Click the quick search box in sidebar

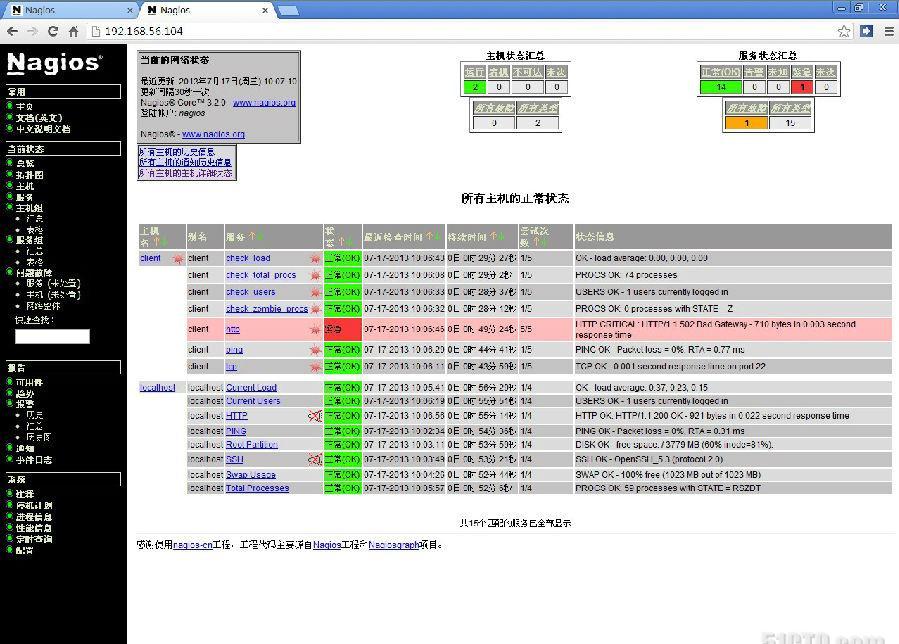(x=52, y=337)
